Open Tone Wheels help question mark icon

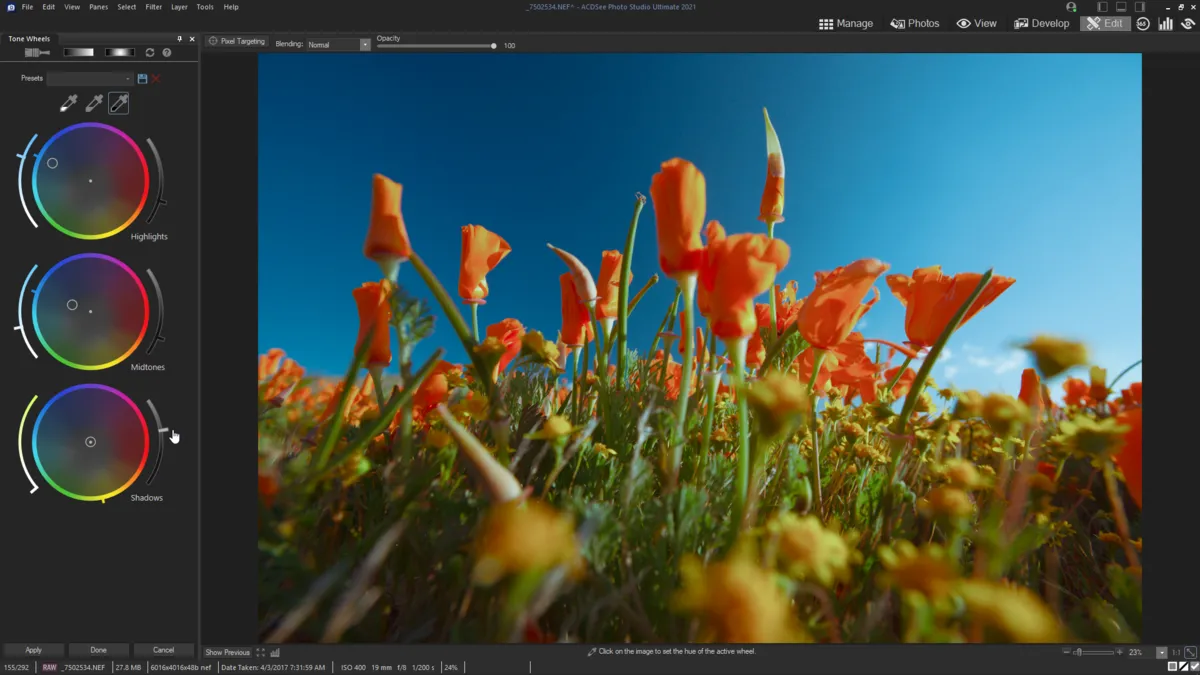click(167, 53)
